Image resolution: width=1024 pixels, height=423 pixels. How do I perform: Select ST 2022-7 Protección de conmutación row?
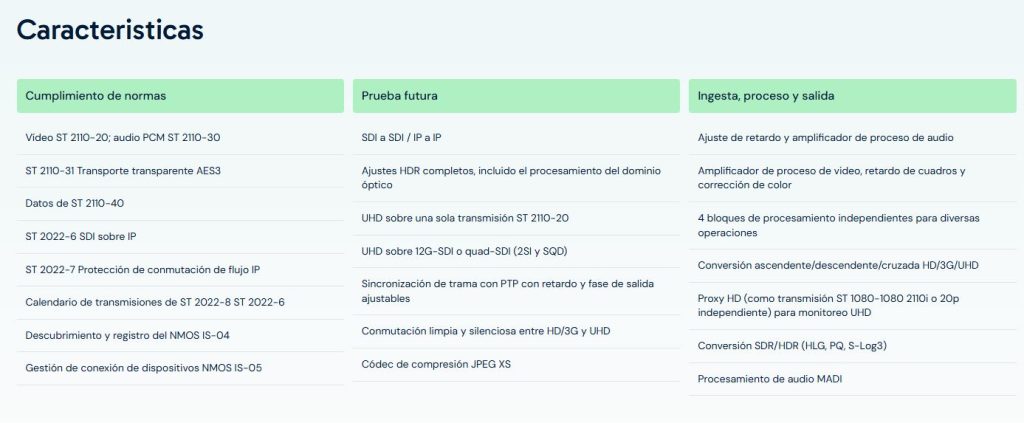click(180, 270)
